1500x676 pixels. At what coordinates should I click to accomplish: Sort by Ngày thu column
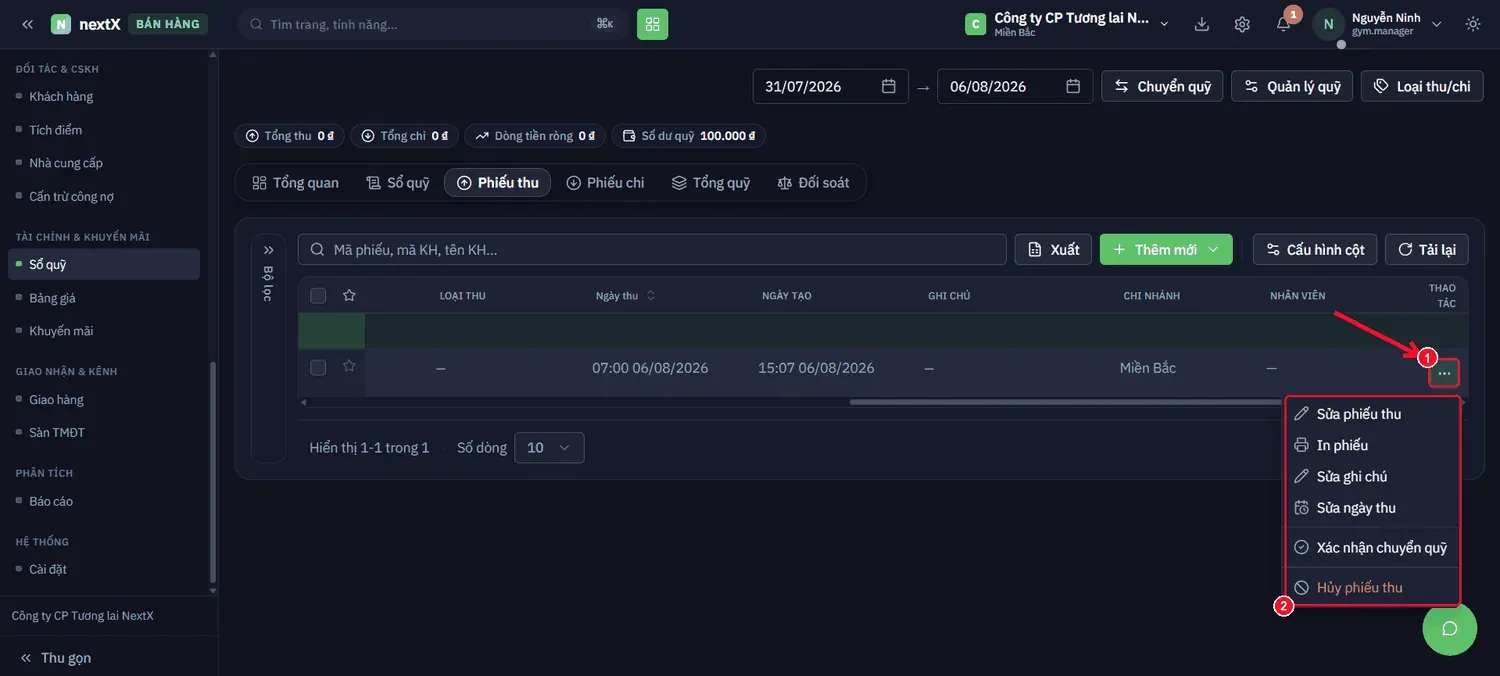click(x=626, y=296)
